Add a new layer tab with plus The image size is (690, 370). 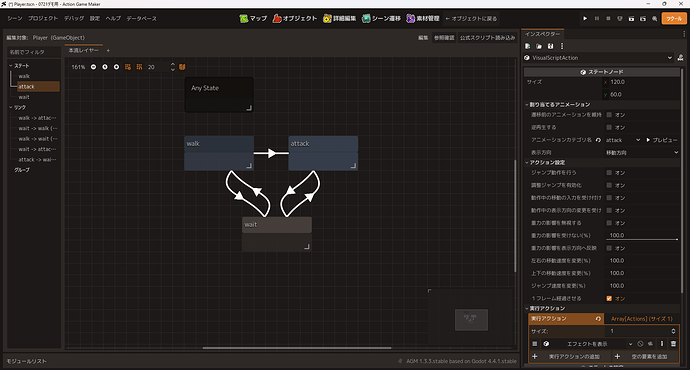108,51
